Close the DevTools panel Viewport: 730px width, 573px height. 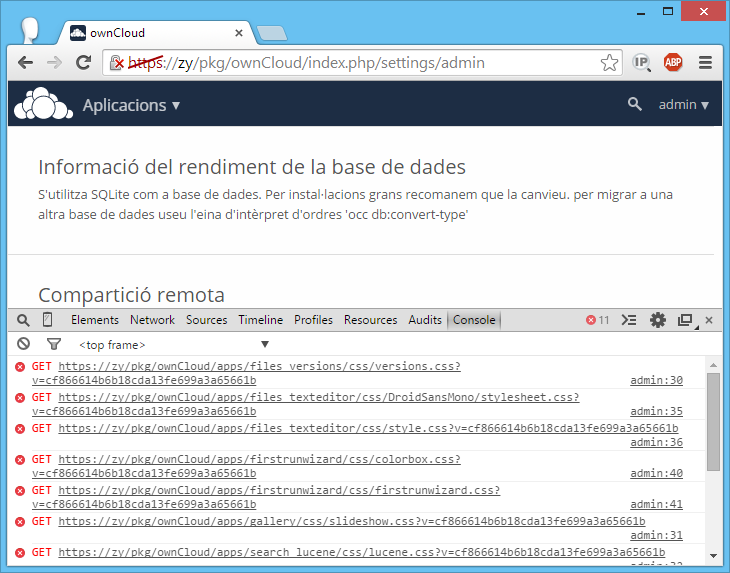(709, 320)
